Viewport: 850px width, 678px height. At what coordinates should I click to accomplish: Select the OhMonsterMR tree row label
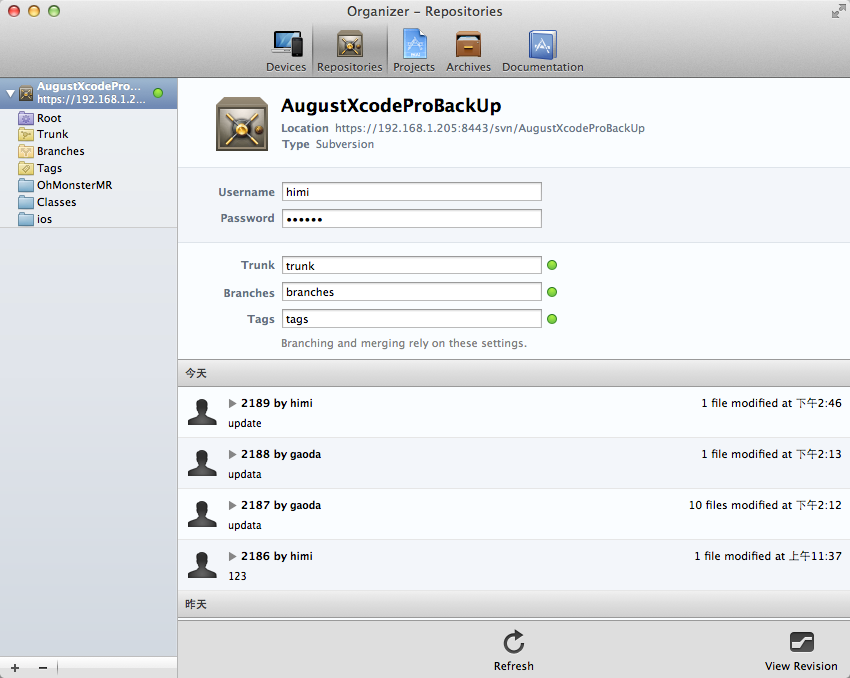[74, 185]
